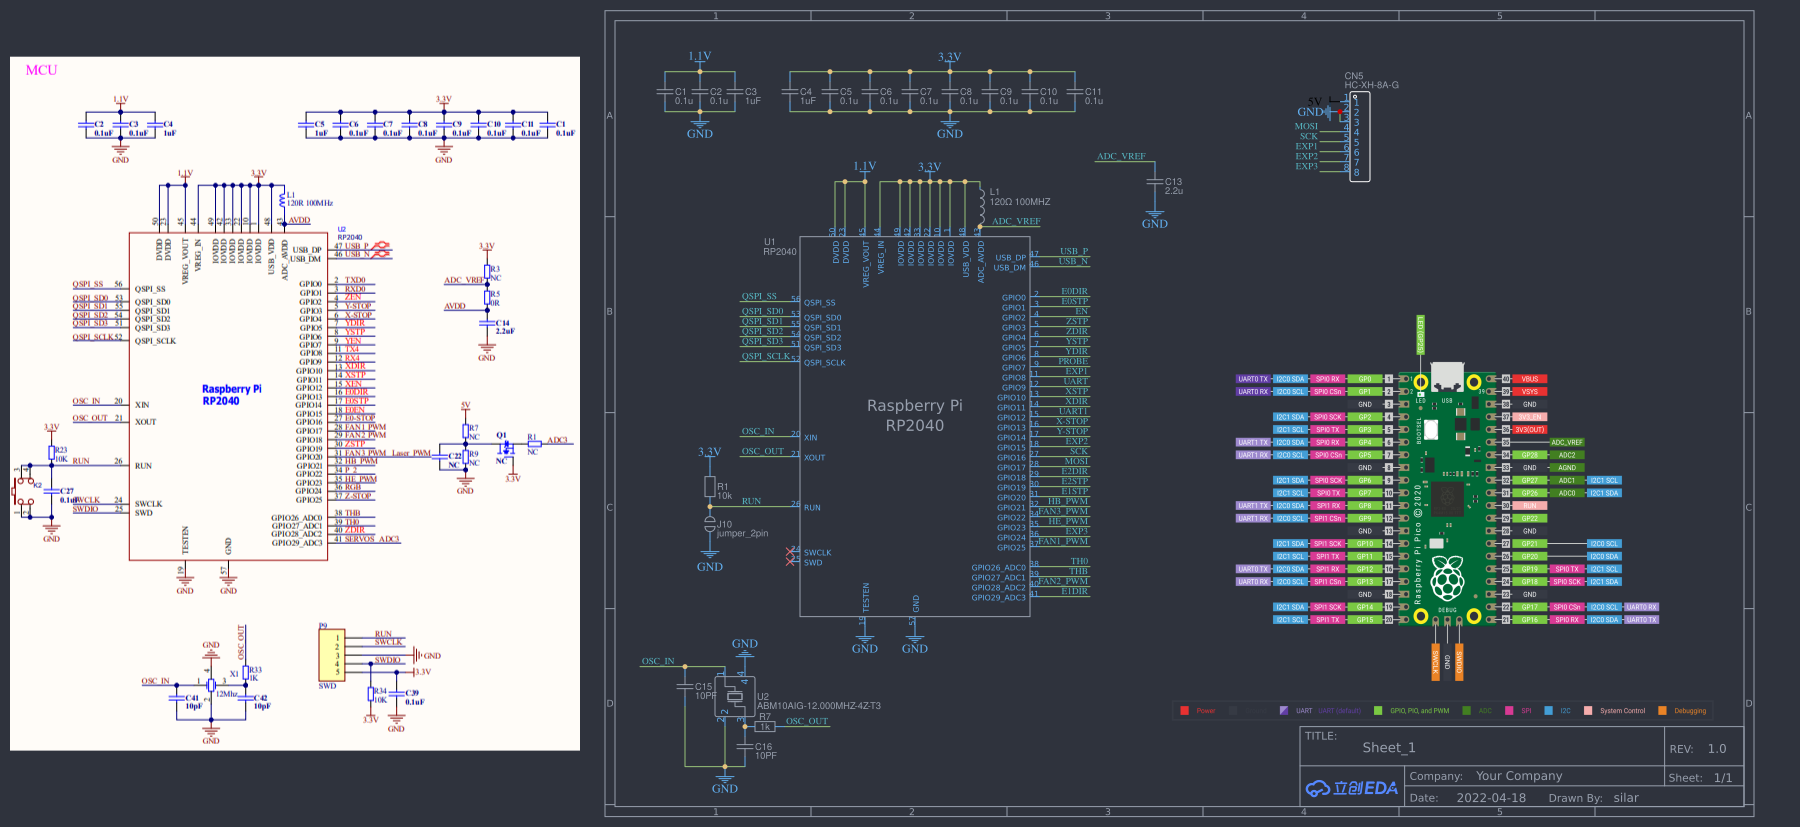
Task: Click the dark green ADC legend swatch
Action: pos(1466,711)
